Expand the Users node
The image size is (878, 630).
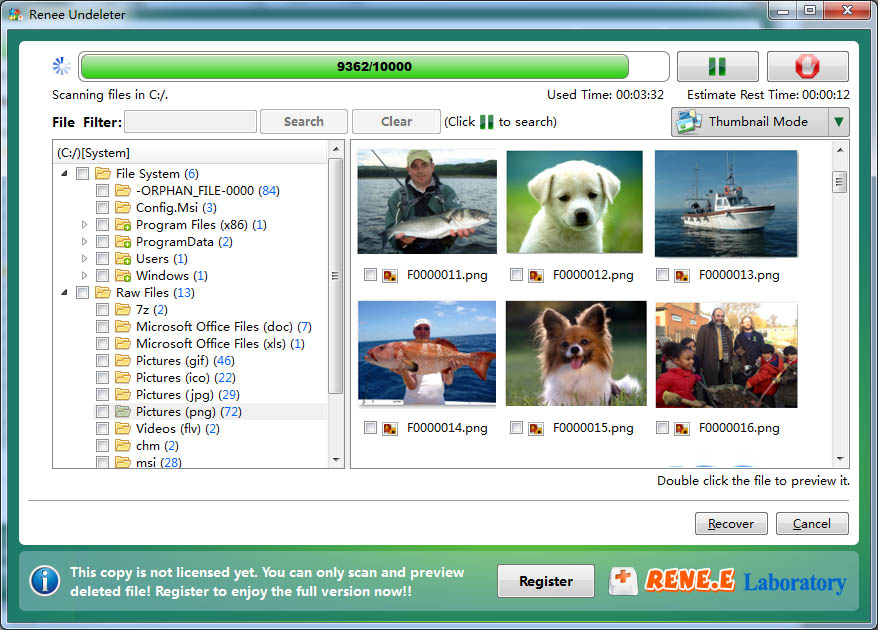84,259
